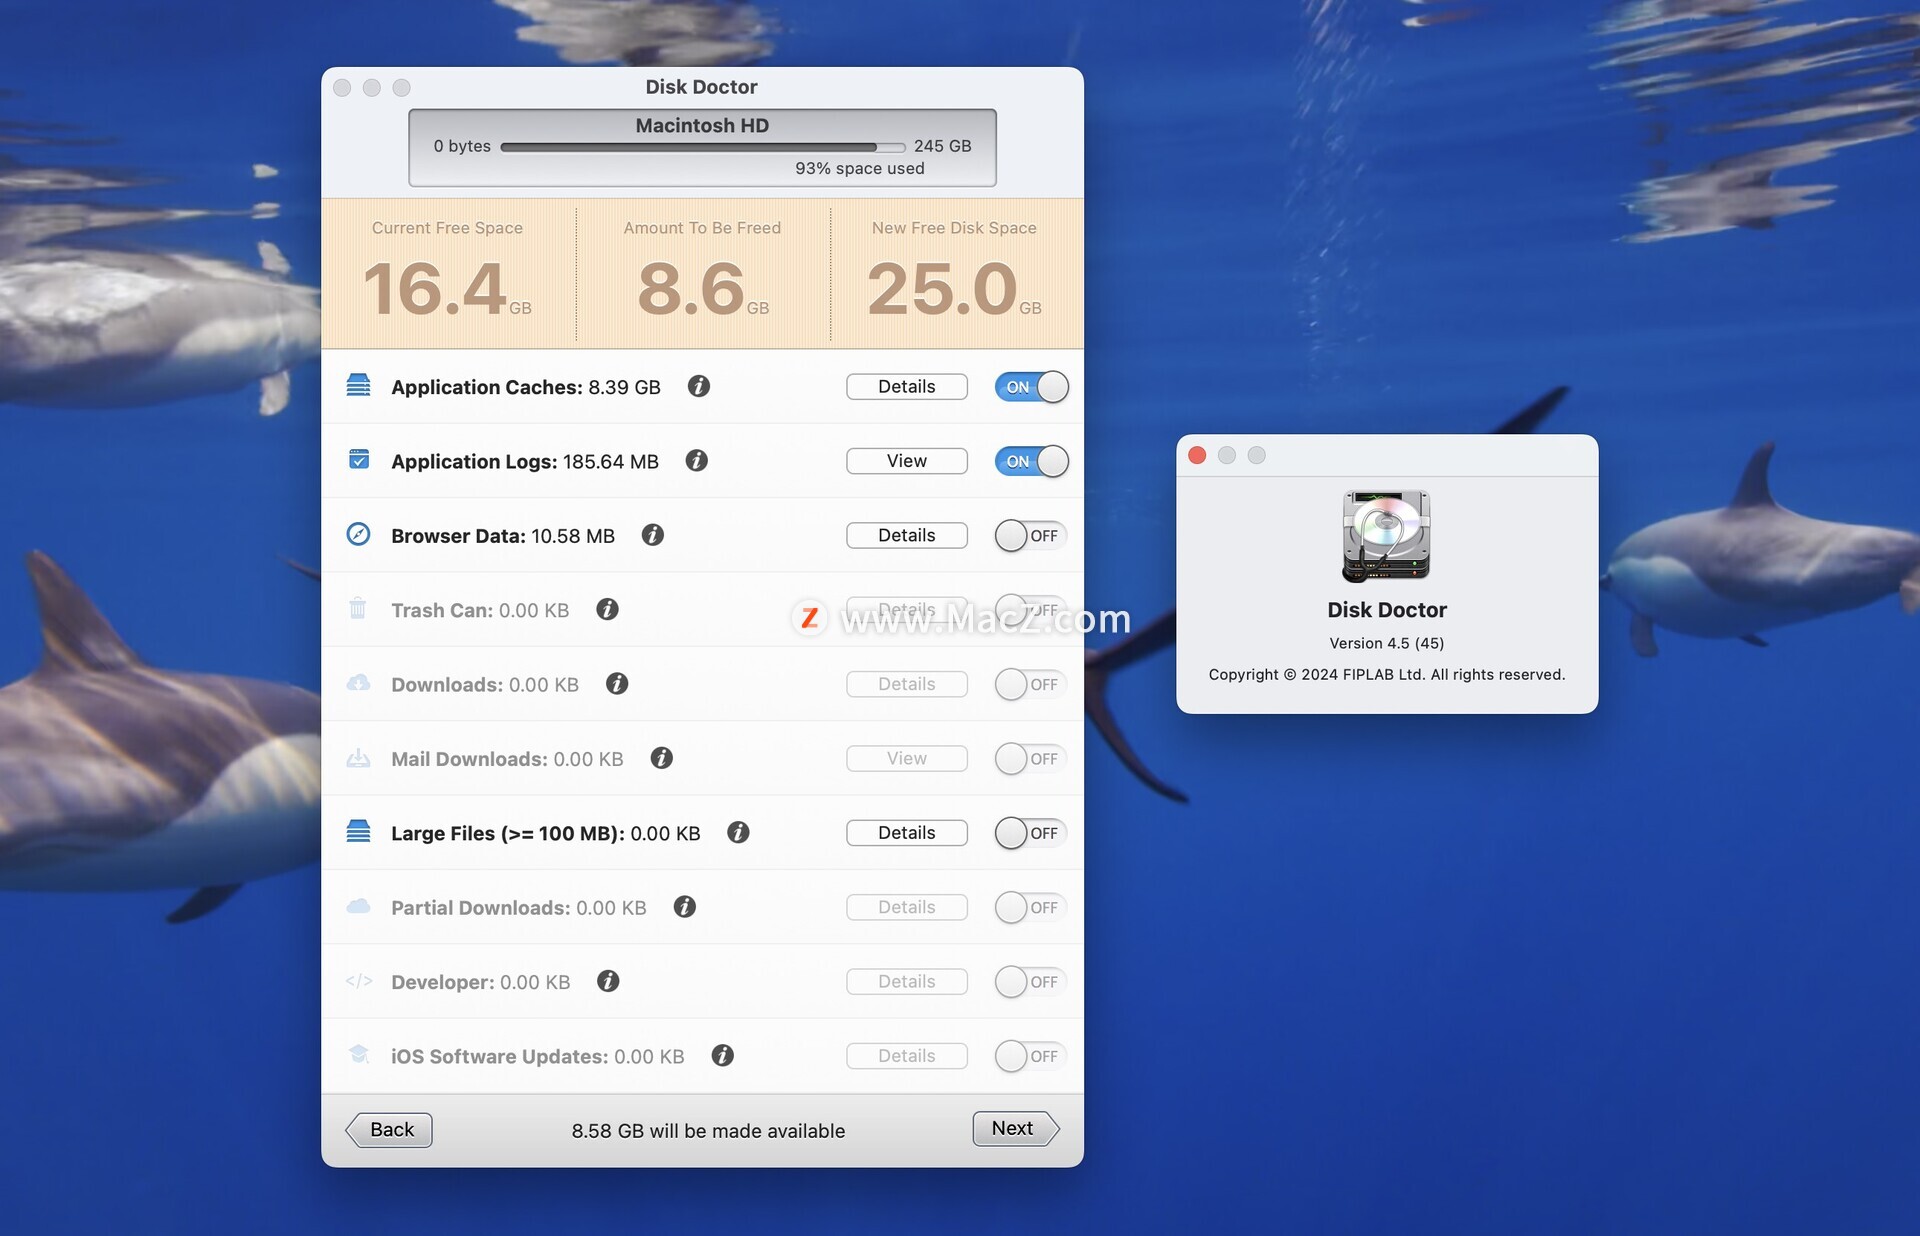Click the FIPLAB copyright text in About window
Screen dimensions: 1920x1236
[1387, 674]
